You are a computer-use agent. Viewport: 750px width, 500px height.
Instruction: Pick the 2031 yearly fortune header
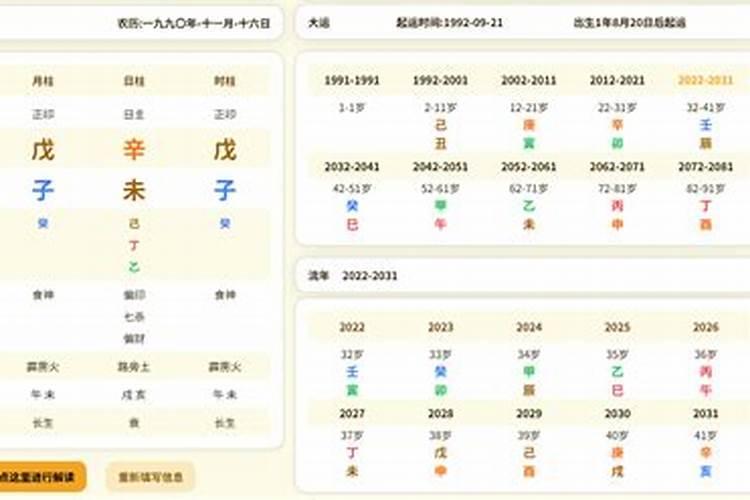tap(706, 413)
